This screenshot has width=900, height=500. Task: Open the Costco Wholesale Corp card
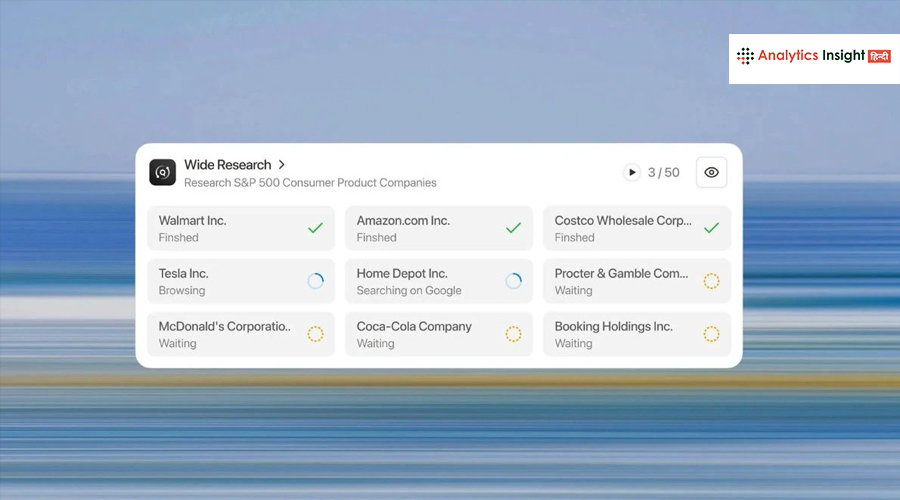tap(637, 228)
